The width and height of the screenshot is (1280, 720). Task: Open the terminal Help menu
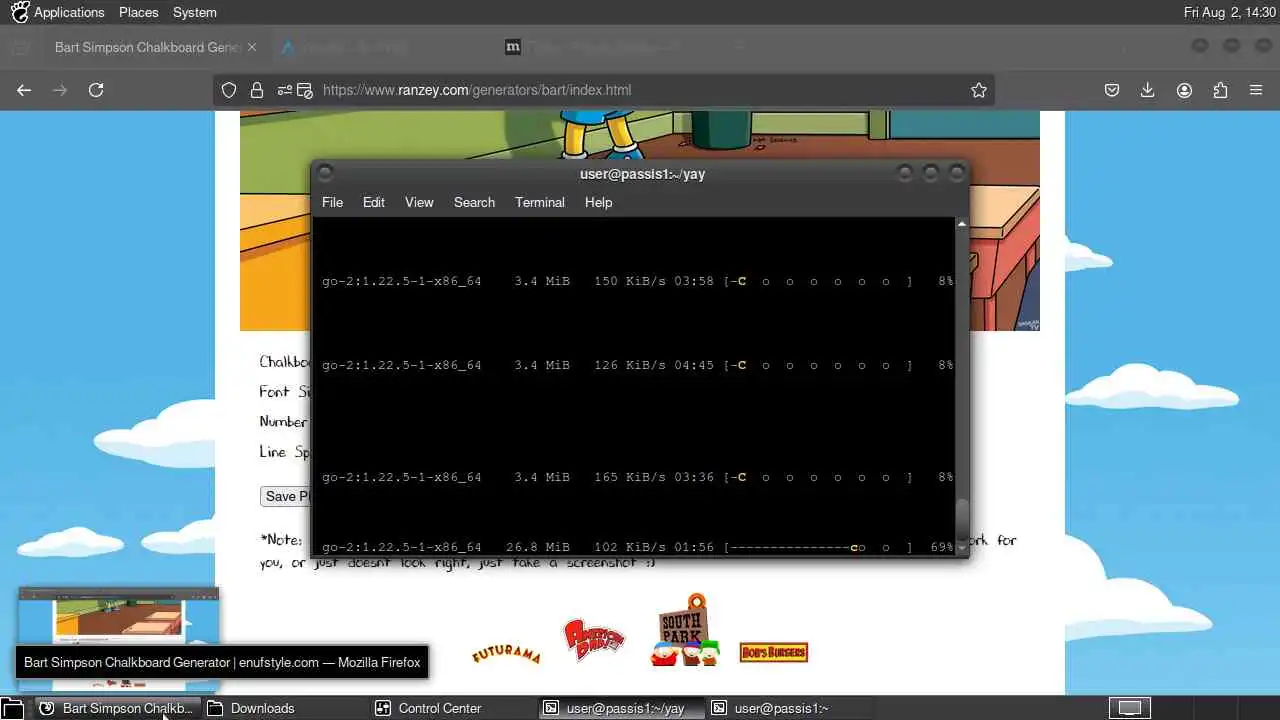point(598,202)
